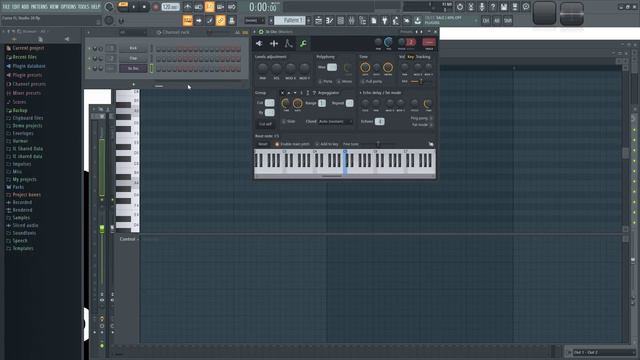The width and height of the screenshot is (640, 360).
Task: Open the Mixer view icon
Action: coord(351,20)
